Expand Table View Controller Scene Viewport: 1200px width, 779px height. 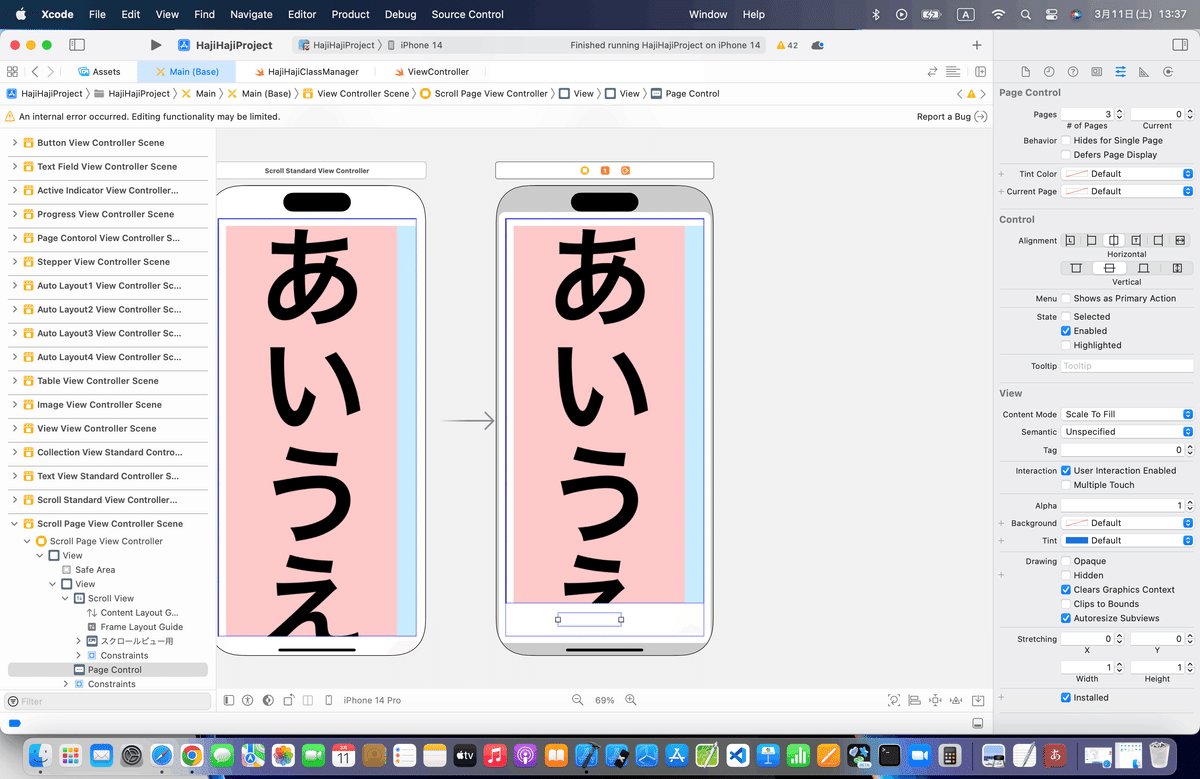pyautogui.click(x=15, y=381)
